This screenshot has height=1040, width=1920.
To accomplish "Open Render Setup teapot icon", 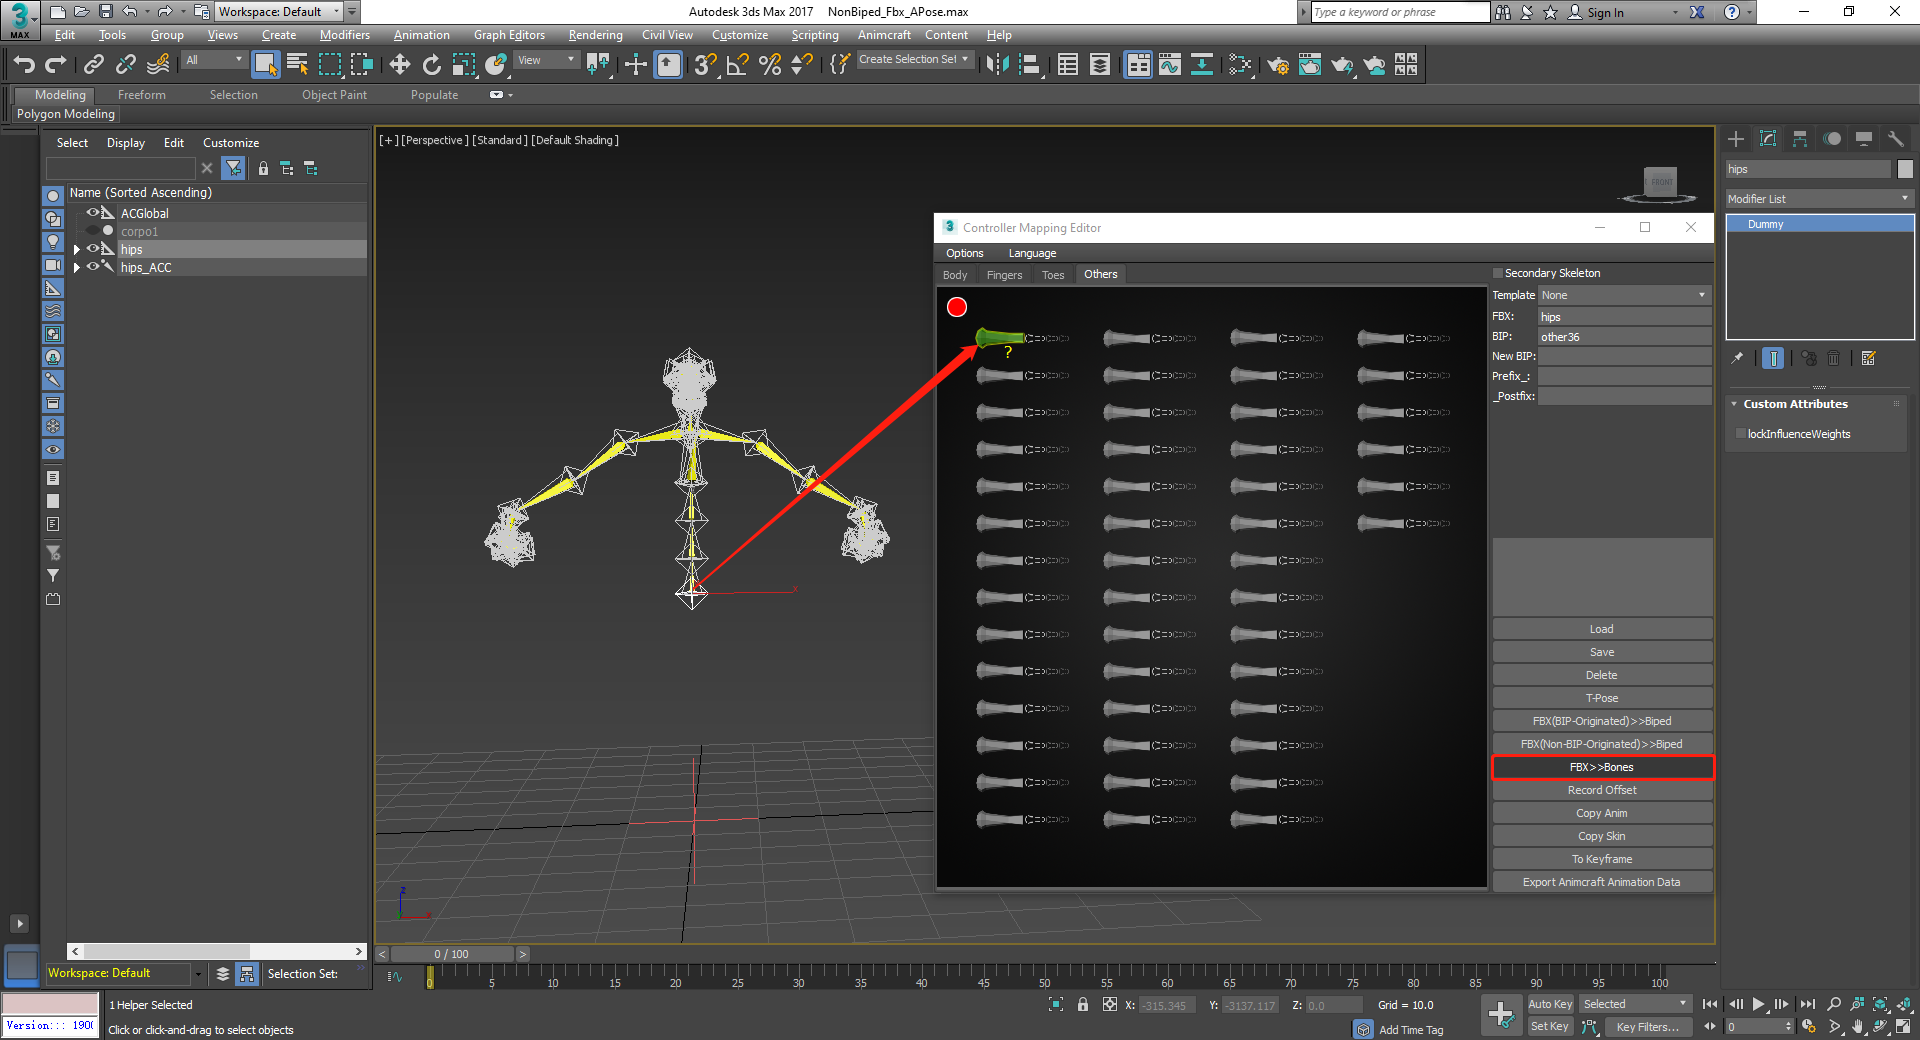I will tap(1278, 65).
